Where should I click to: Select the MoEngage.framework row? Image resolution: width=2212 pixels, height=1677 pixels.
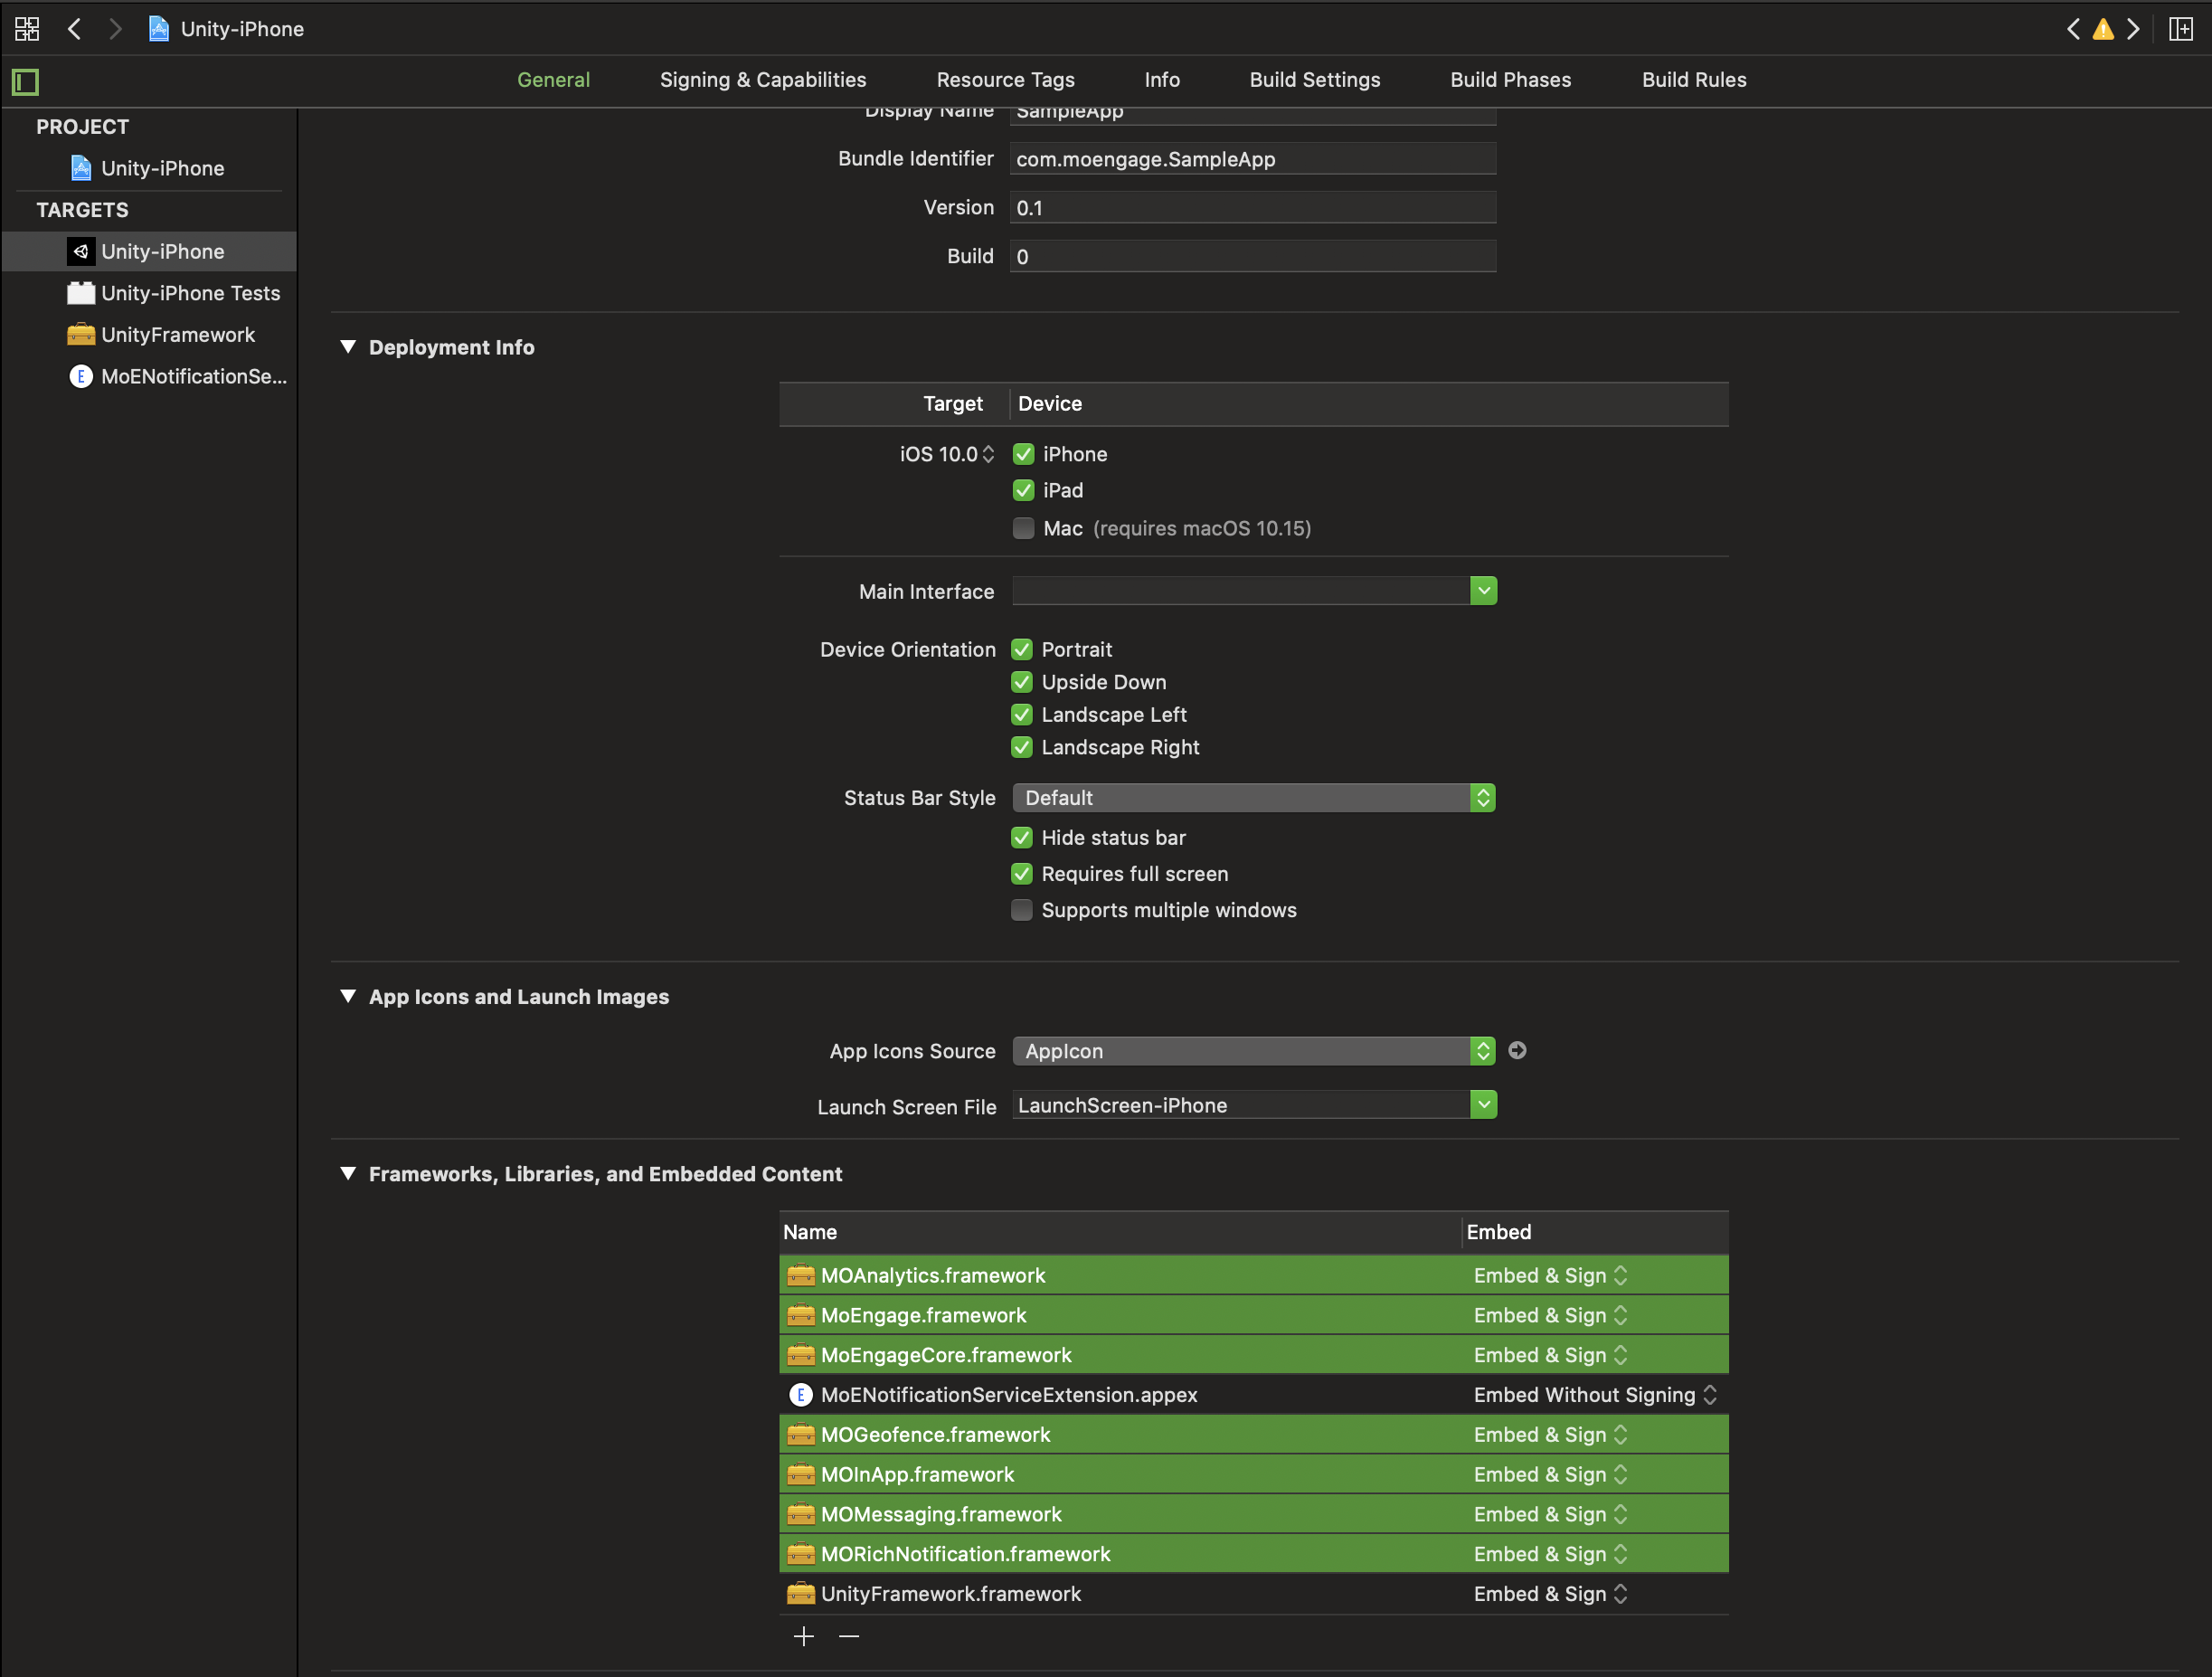coord(1254,1315)
